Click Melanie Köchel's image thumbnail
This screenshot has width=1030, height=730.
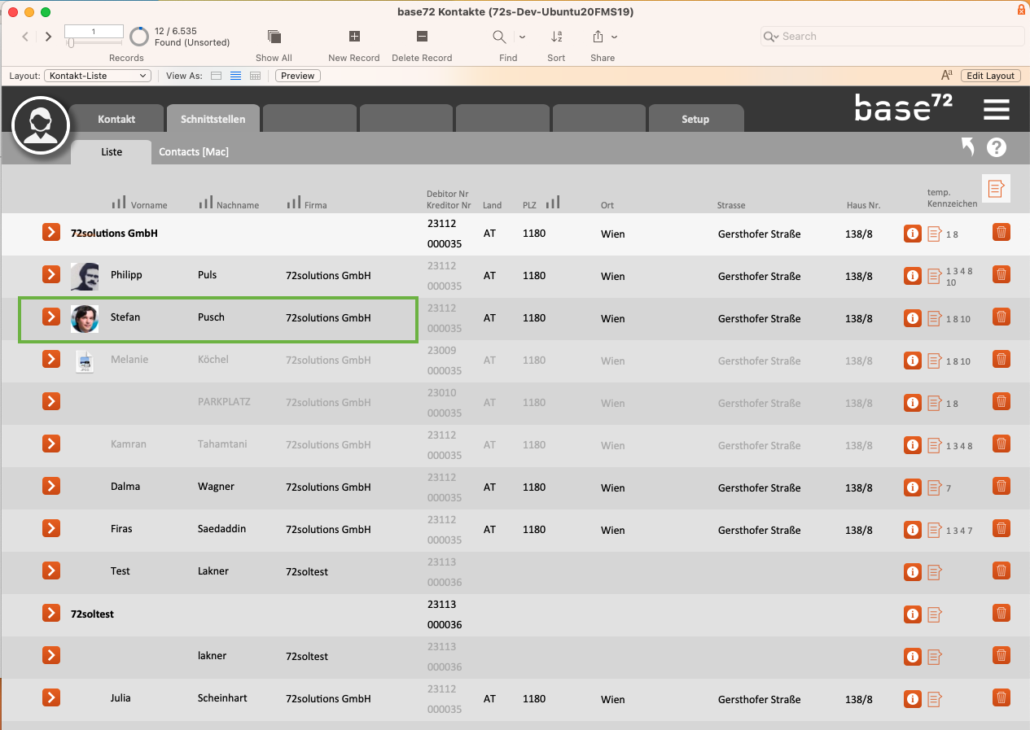85,361
